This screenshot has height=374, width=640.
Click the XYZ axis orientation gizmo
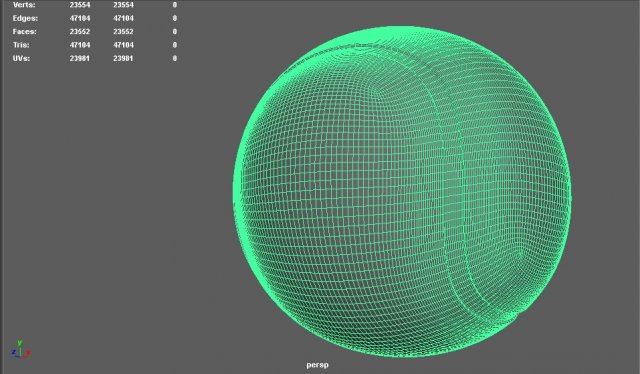coord(20,350)
